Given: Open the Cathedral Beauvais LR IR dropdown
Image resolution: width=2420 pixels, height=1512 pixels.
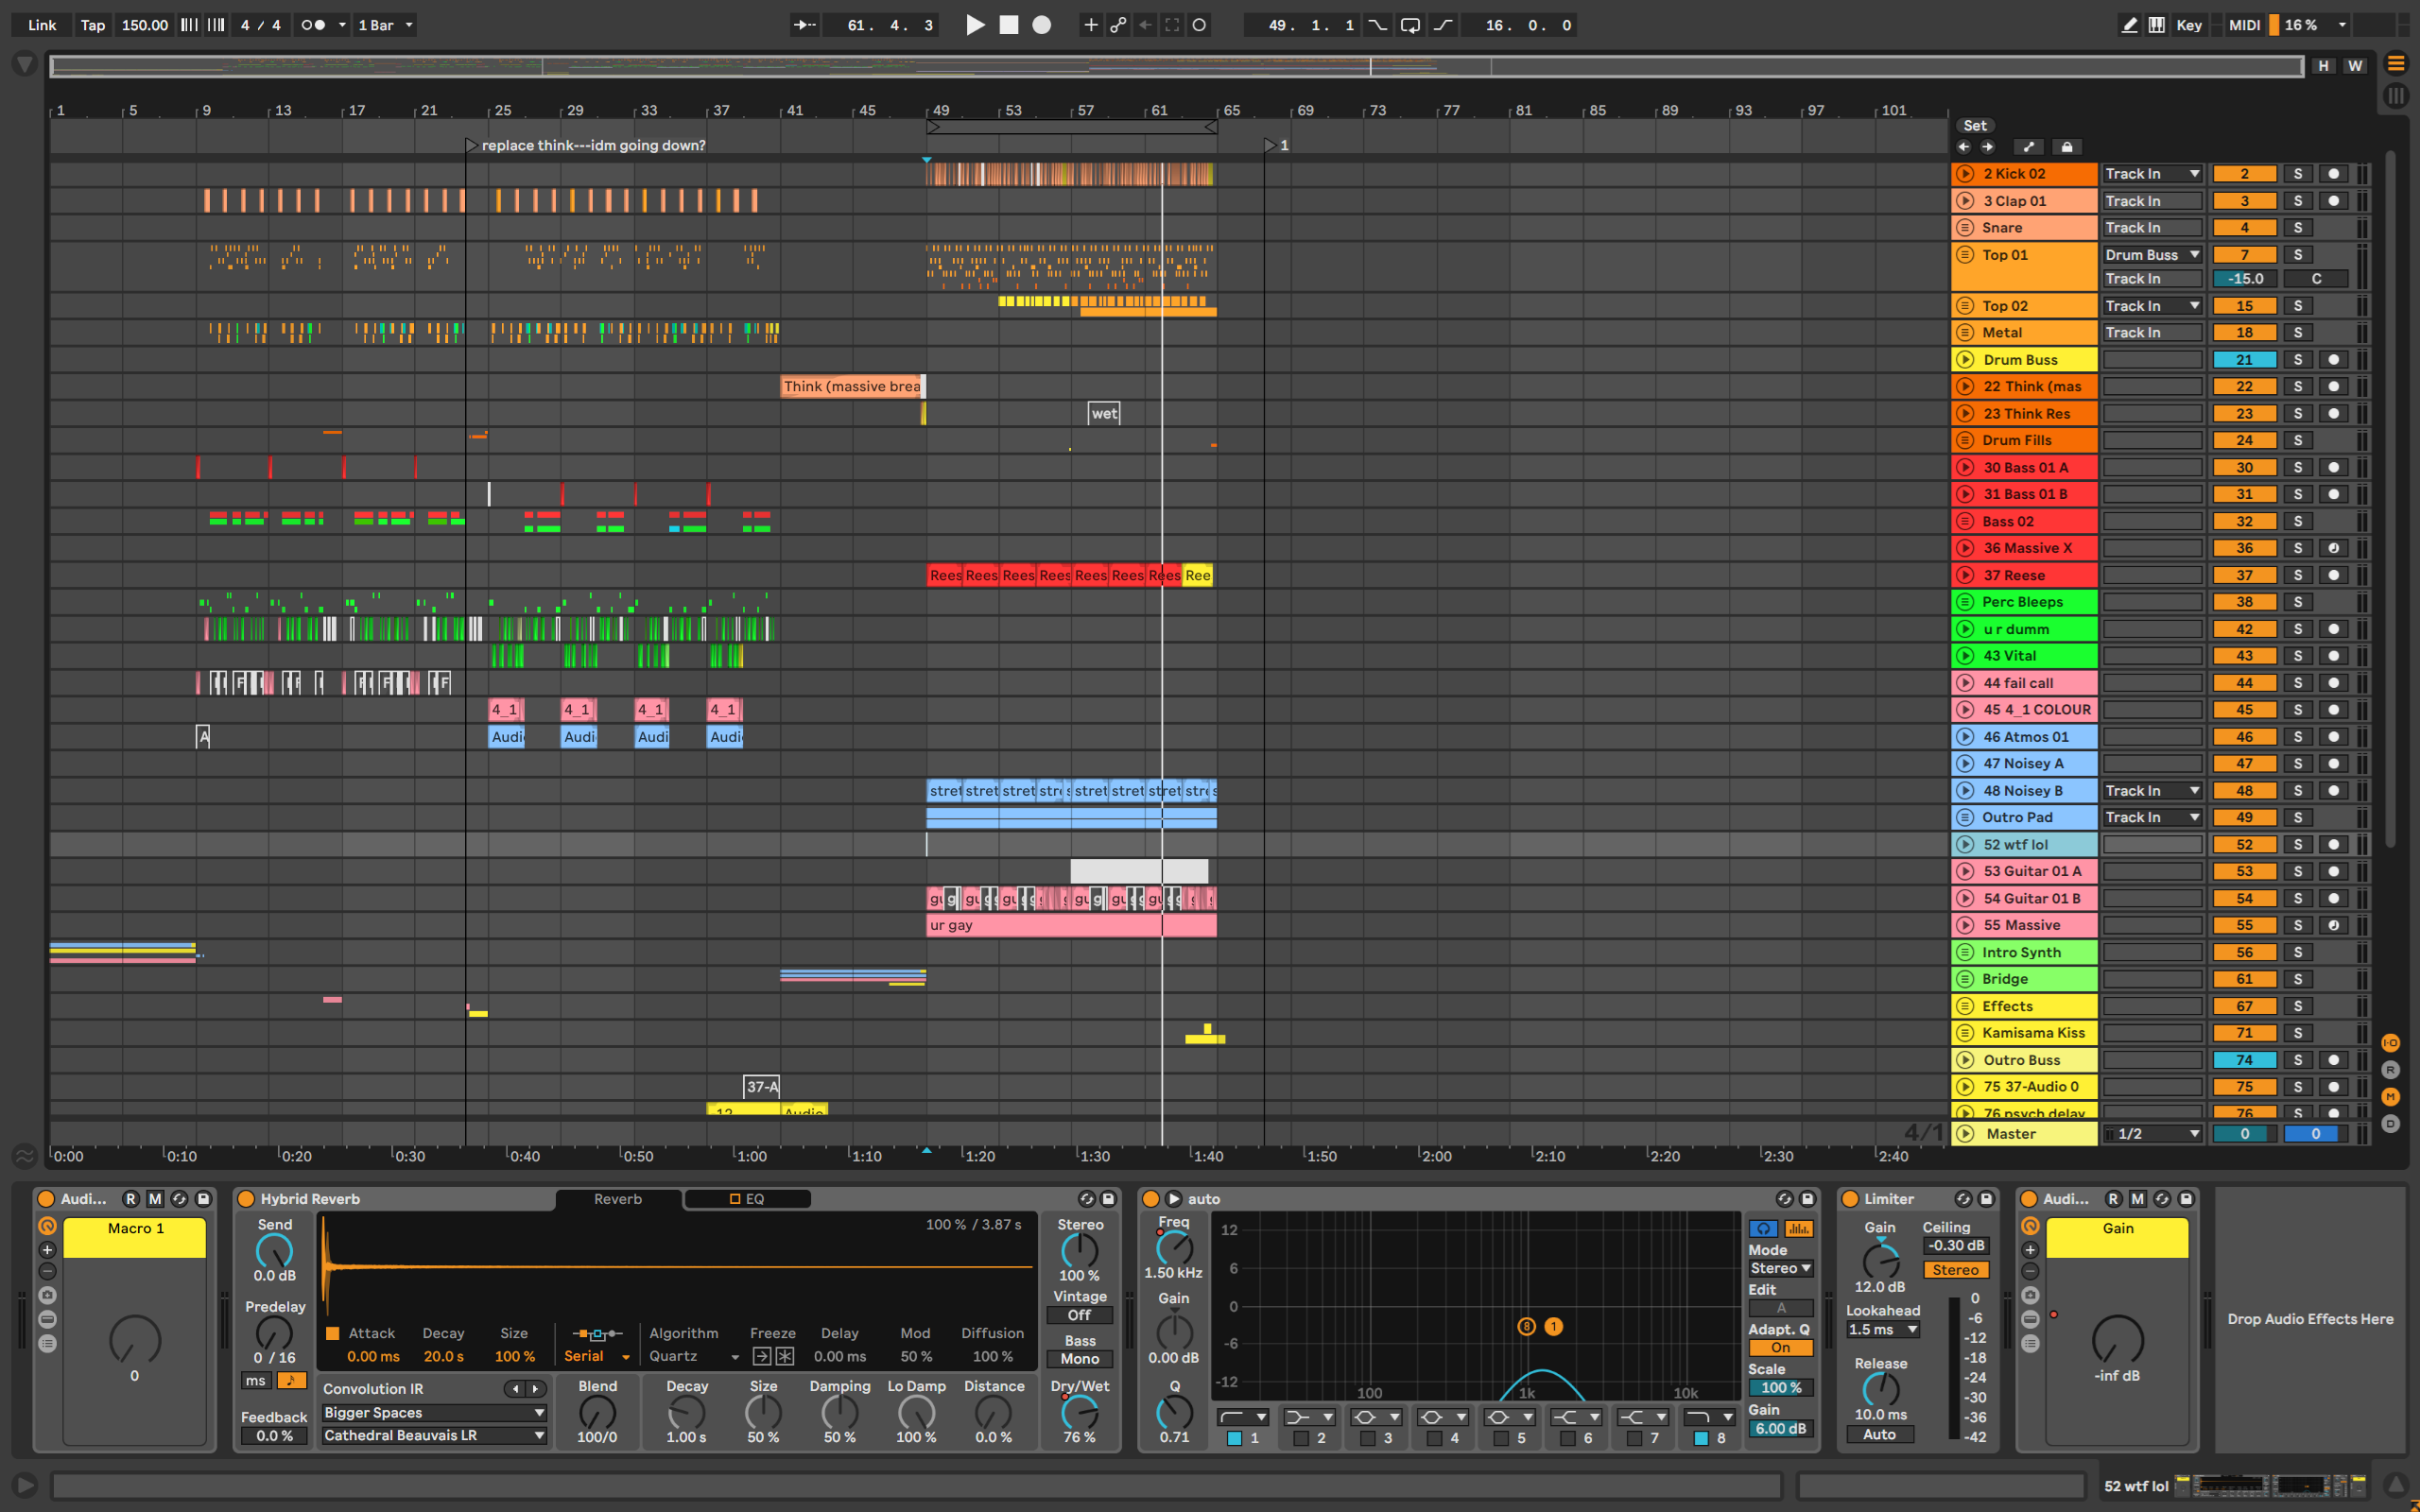Looking at the screenshot, I should [x=434, y=1435].
